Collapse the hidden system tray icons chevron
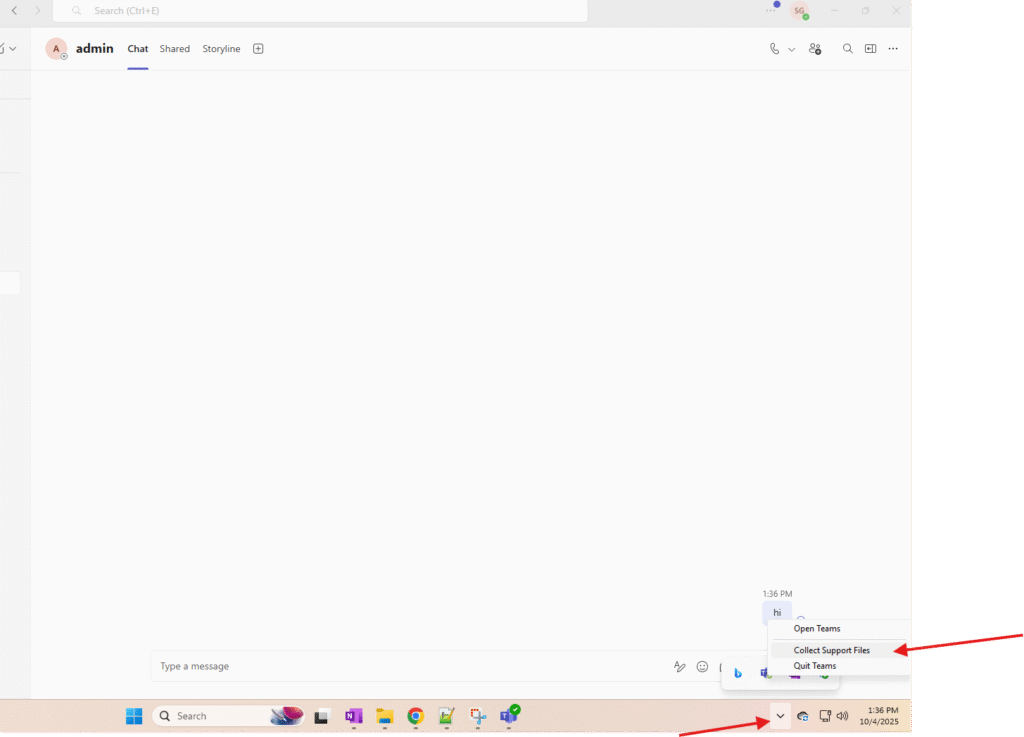This screenshot has height=737, width=1024. tap(780, 716)
